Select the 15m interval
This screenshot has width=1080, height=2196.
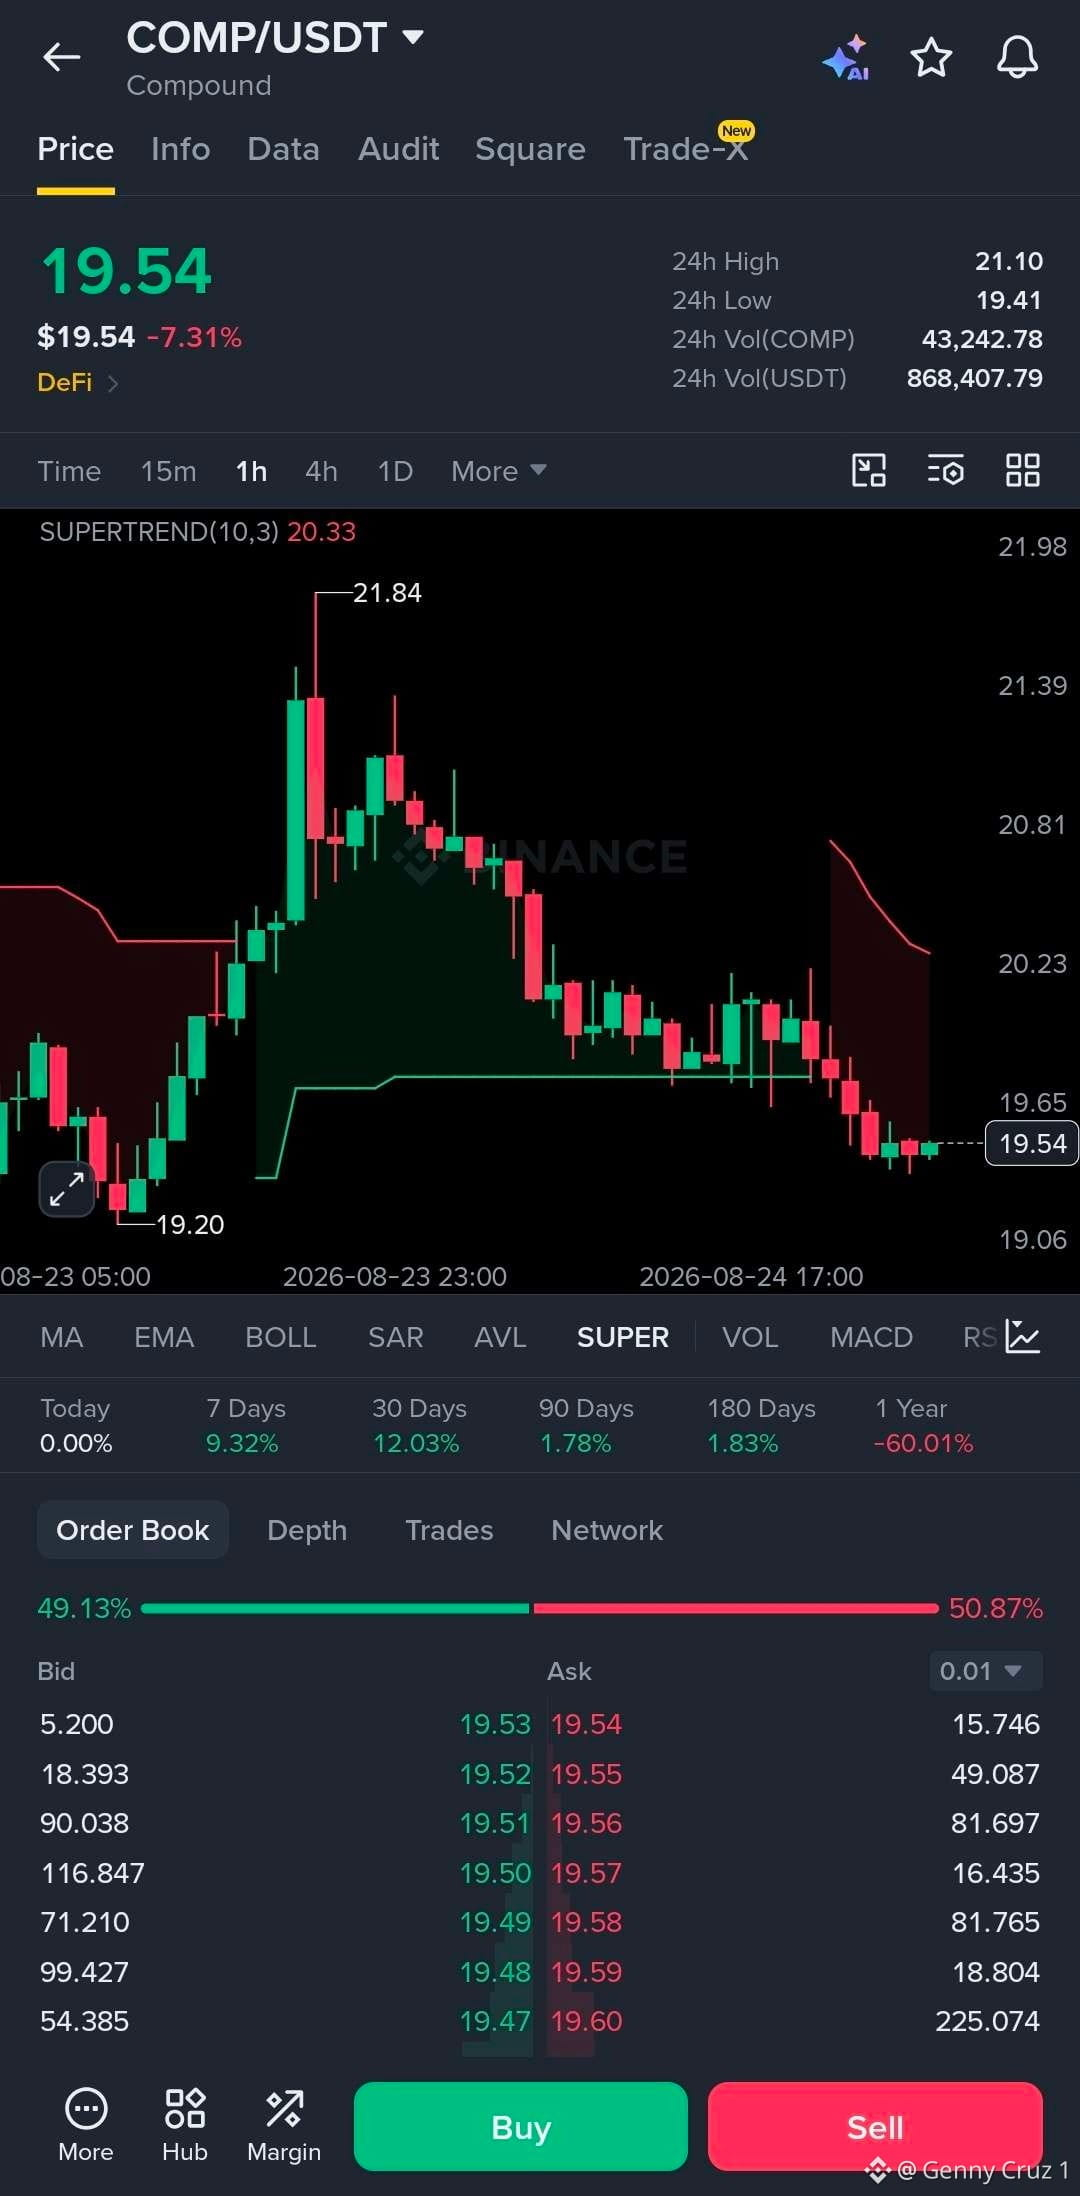169,471
